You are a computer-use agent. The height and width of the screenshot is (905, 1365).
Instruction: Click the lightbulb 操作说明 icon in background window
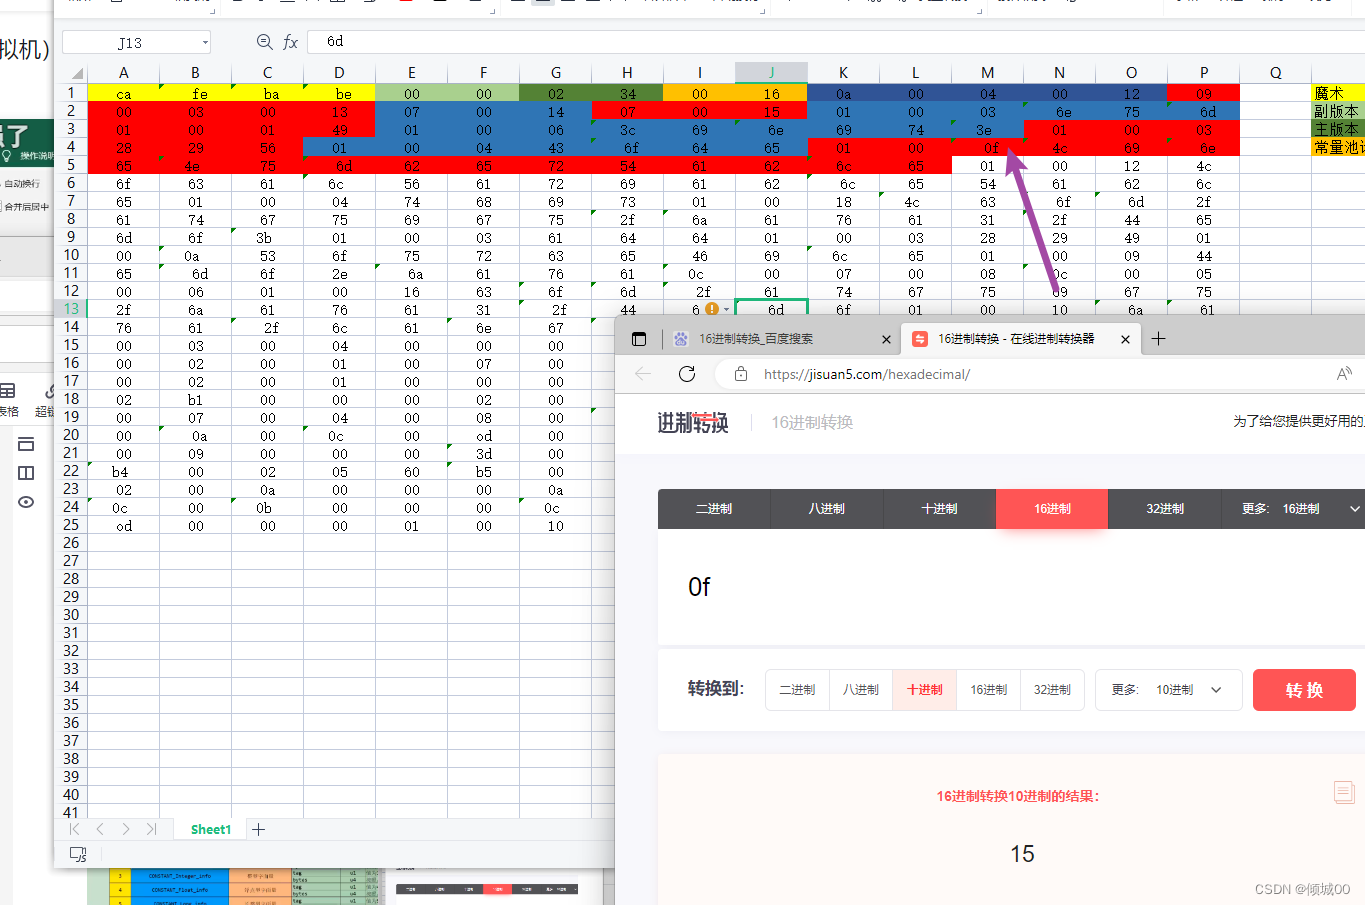click(x=7, y=156)
